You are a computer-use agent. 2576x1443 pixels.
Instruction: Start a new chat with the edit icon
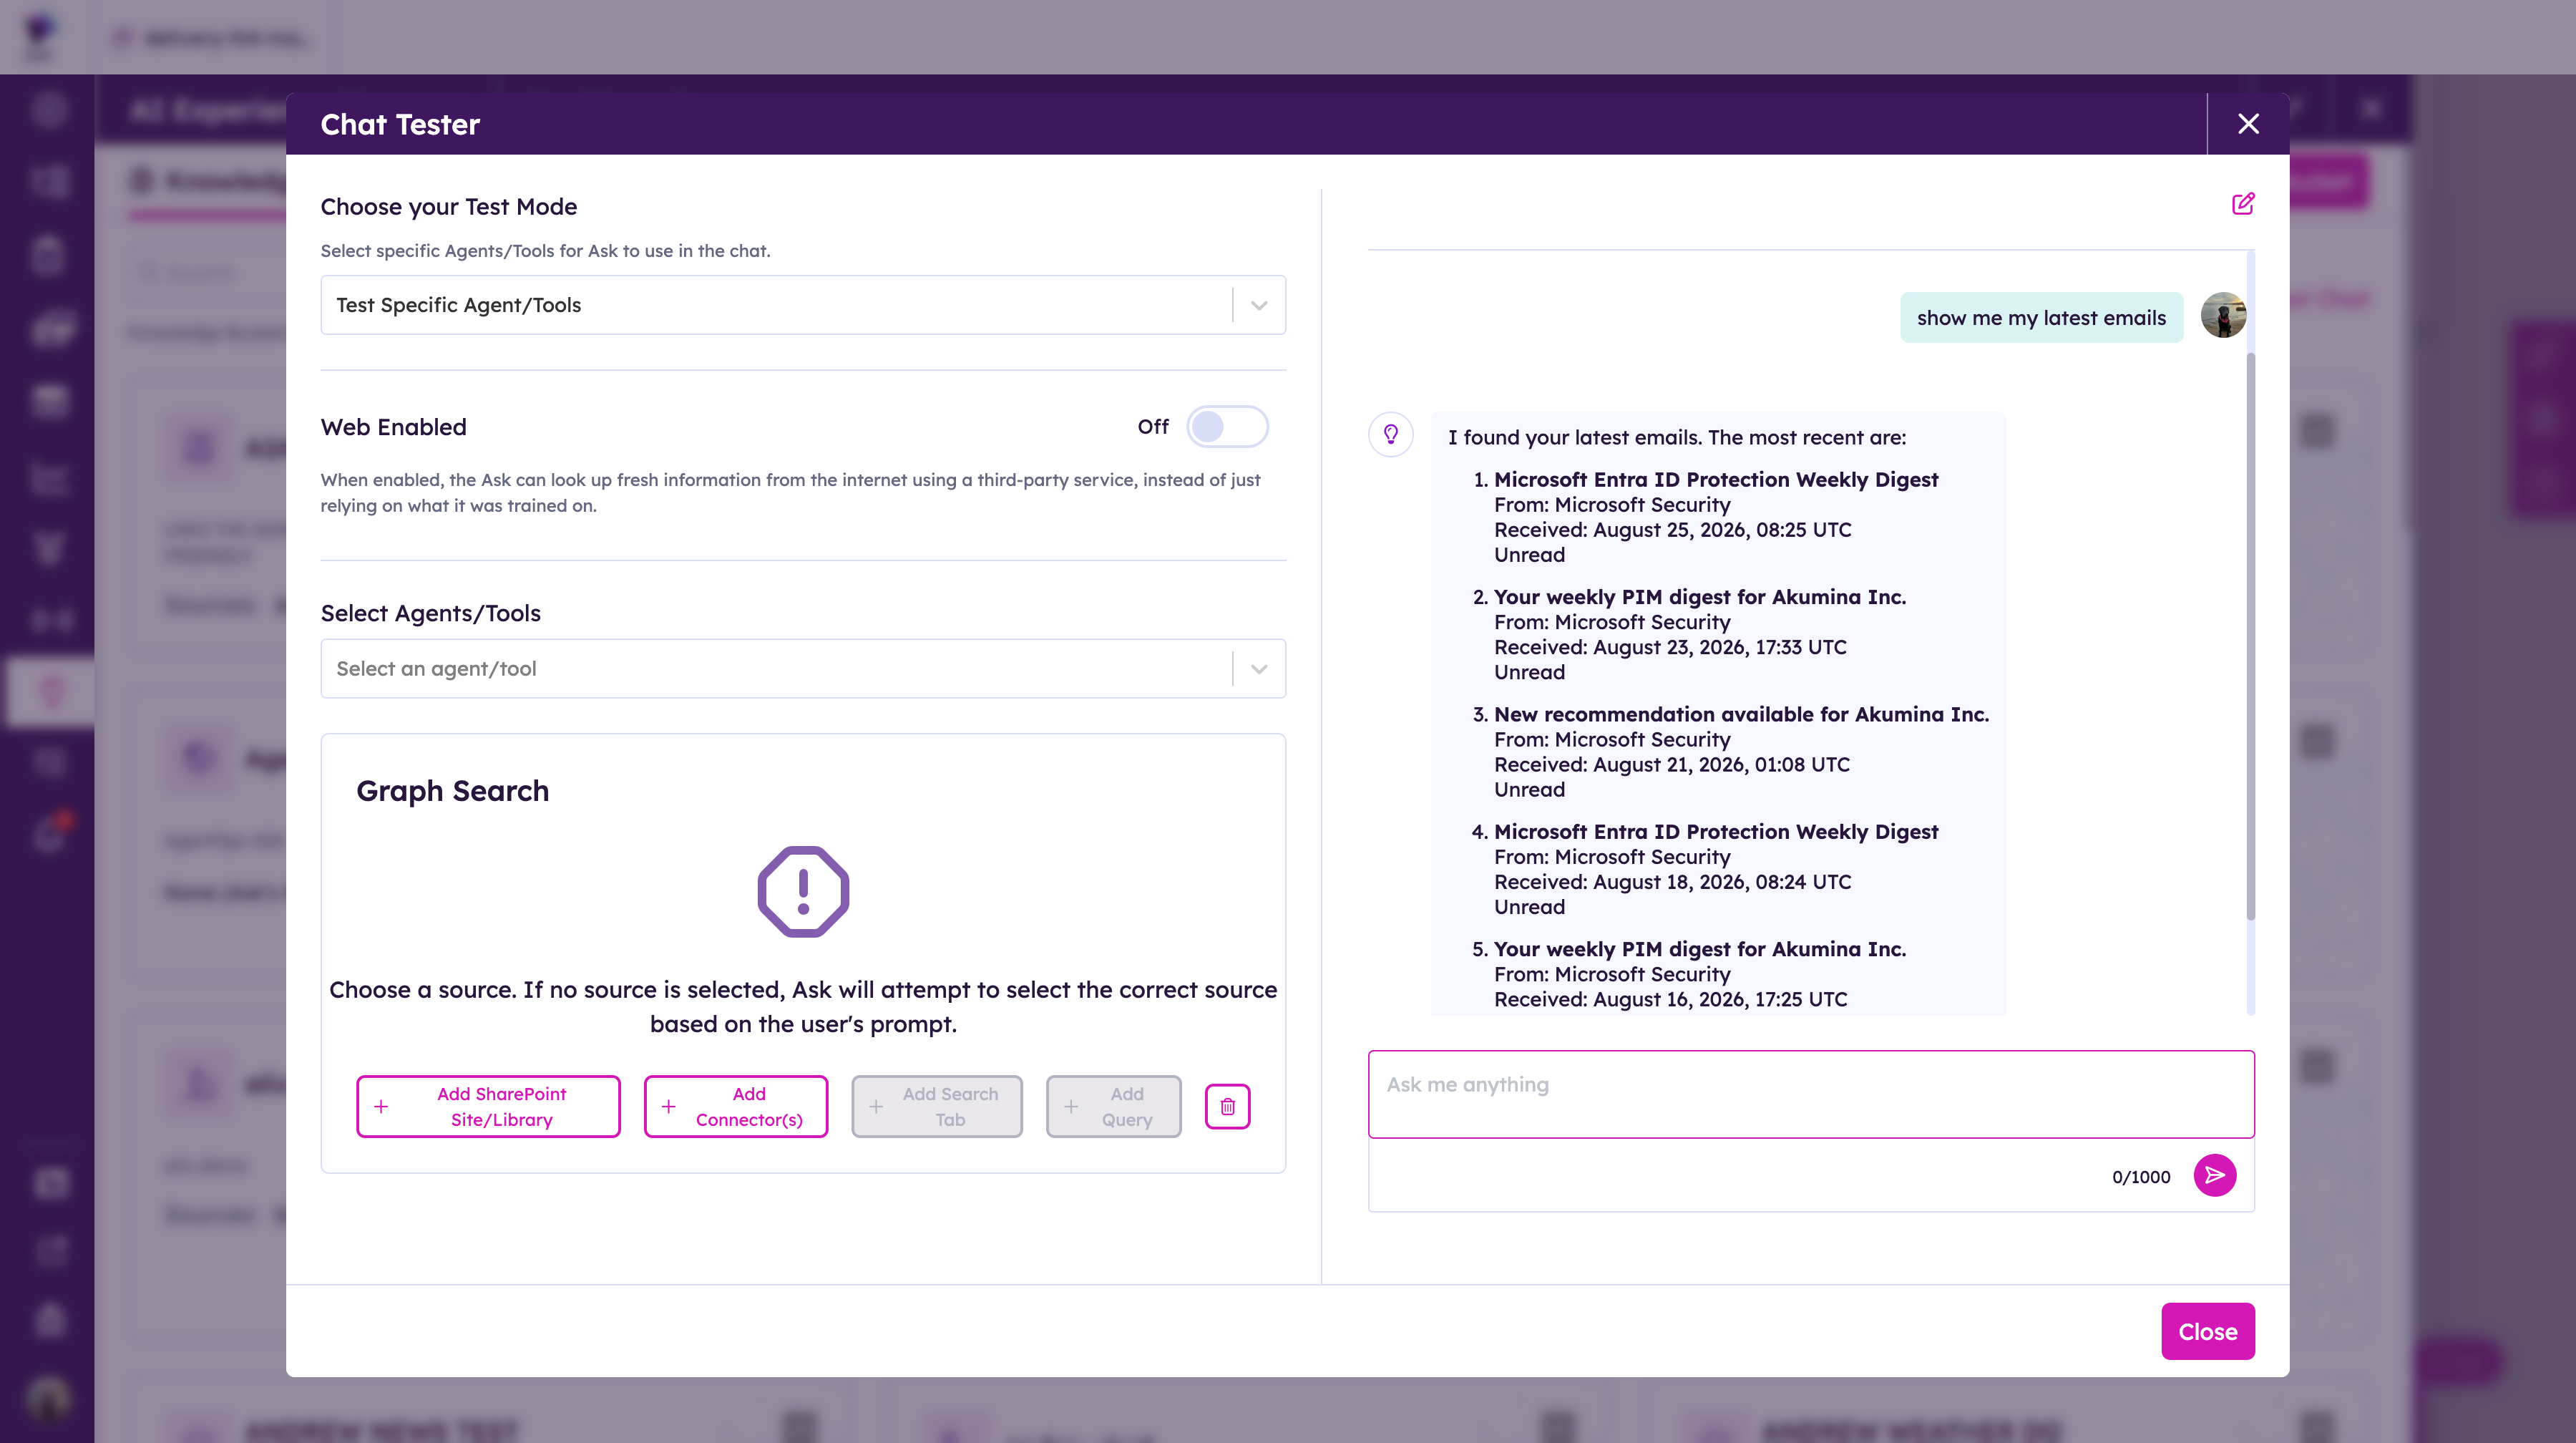(x=2243, y=204)
